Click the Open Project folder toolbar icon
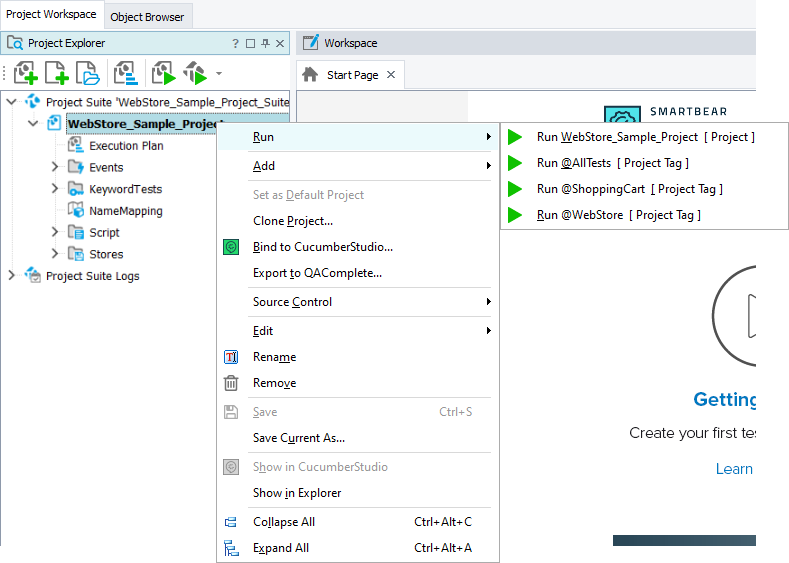 [89, 73]
